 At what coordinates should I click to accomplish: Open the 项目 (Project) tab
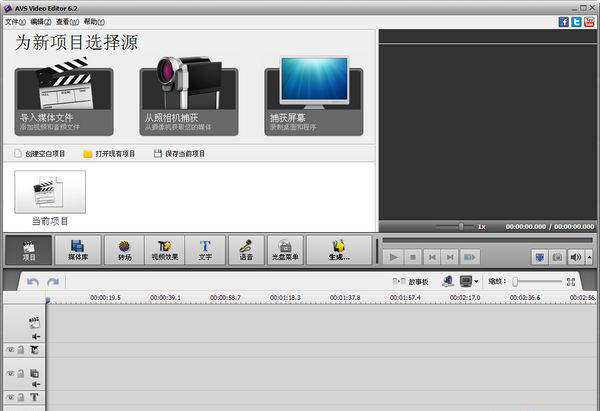[x=29, y=250]
